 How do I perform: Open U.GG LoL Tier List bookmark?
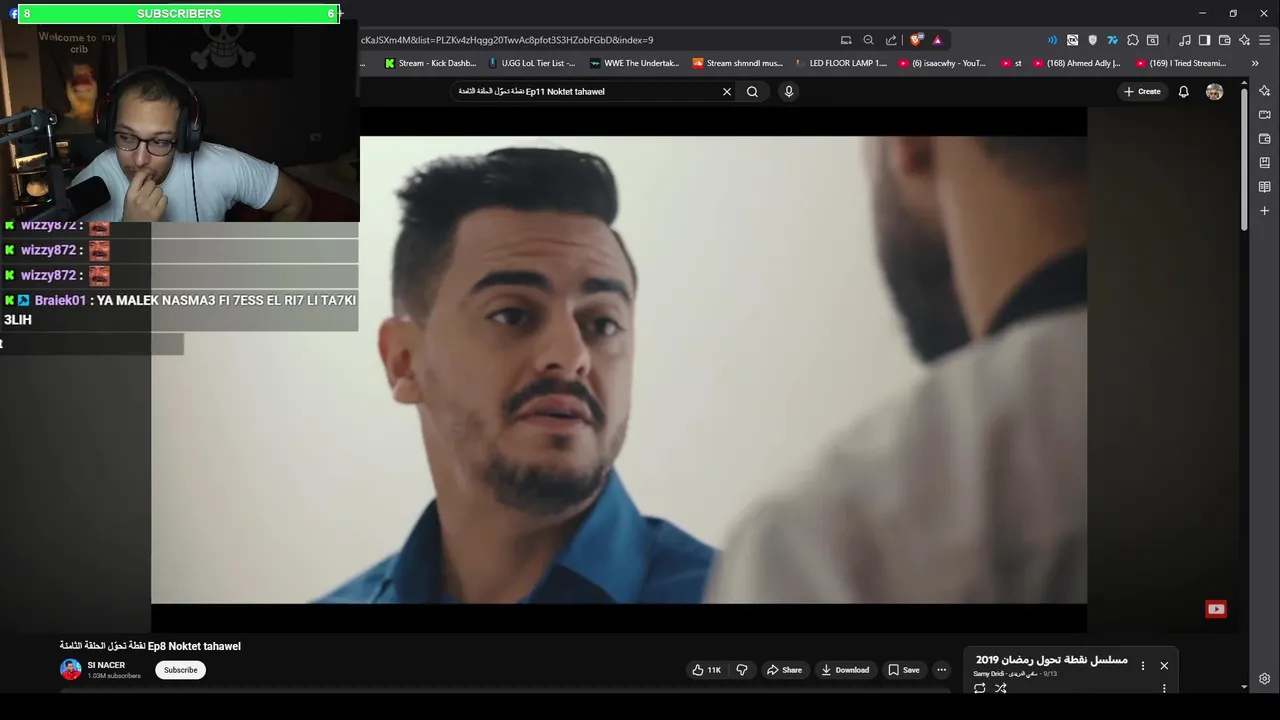pyautogui.click(x=531, y=63)
